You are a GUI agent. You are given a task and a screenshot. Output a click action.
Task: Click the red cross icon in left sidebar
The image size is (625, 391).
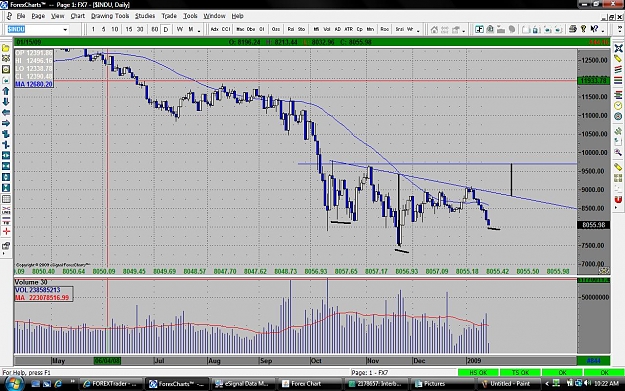[6, 231]
